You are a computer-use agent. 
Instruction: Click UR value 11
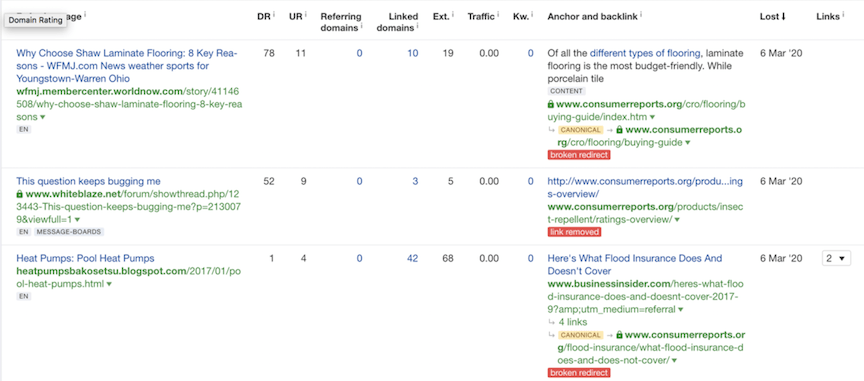[301, 53]
